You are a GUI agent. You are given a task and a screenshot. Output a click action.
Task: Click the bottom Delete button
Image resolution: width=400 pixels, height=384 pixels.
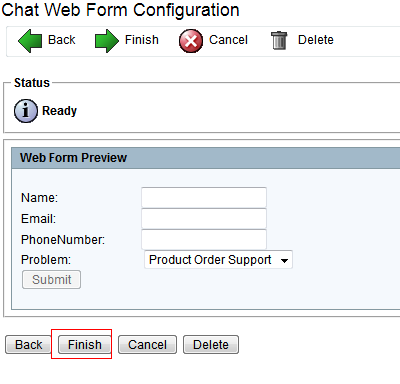pos(211,344)
